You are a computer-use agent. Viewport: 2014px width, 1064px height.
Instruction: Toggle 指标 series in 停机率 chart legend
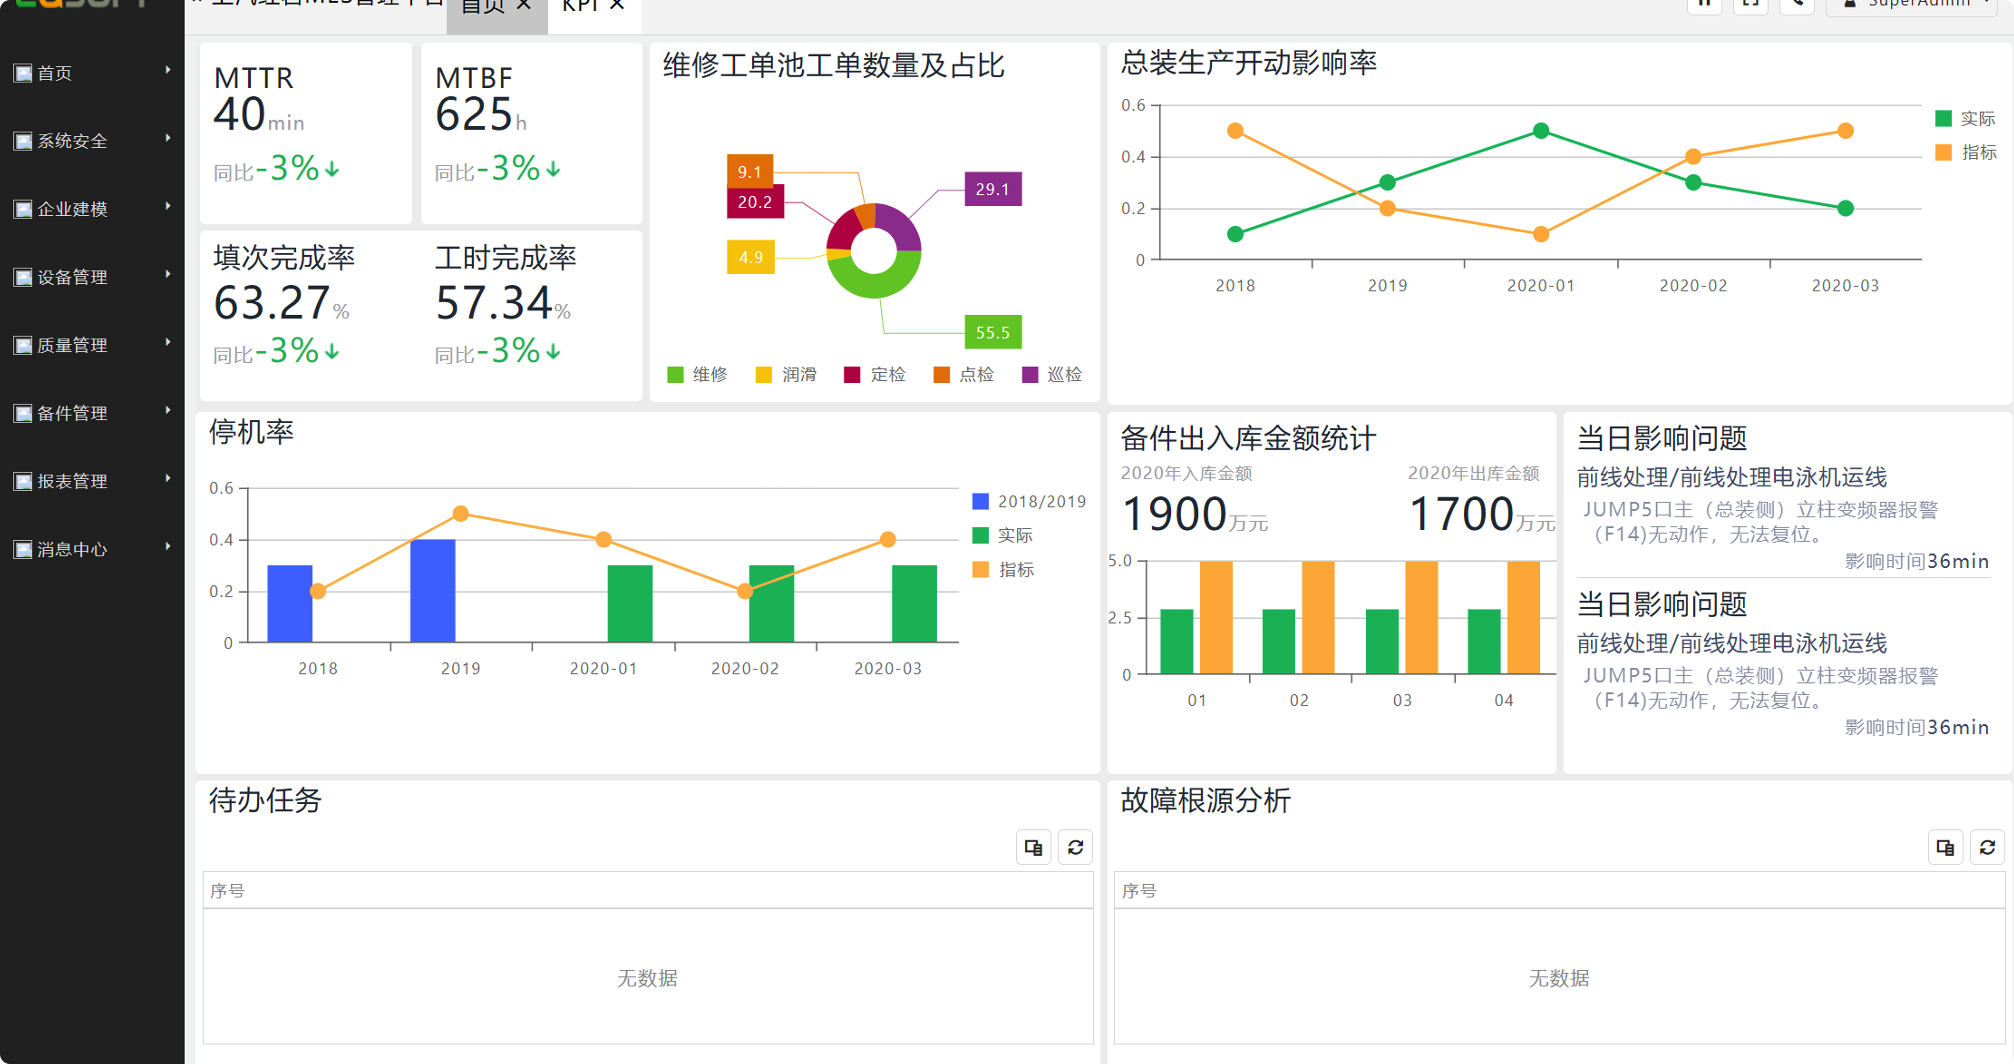(1003, 570)
